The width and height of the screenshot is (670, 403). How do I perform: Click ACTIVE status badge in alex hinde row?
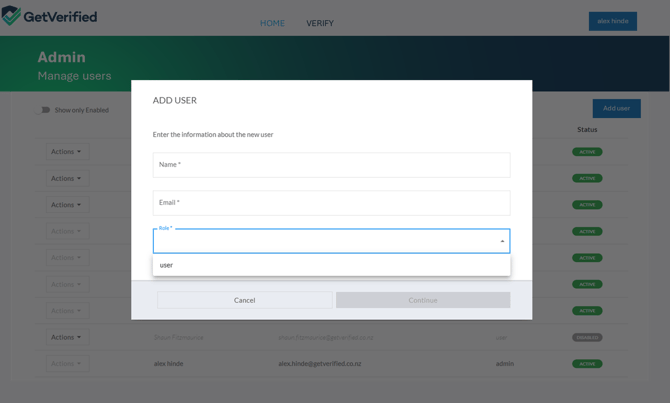(x=587, y=364)
